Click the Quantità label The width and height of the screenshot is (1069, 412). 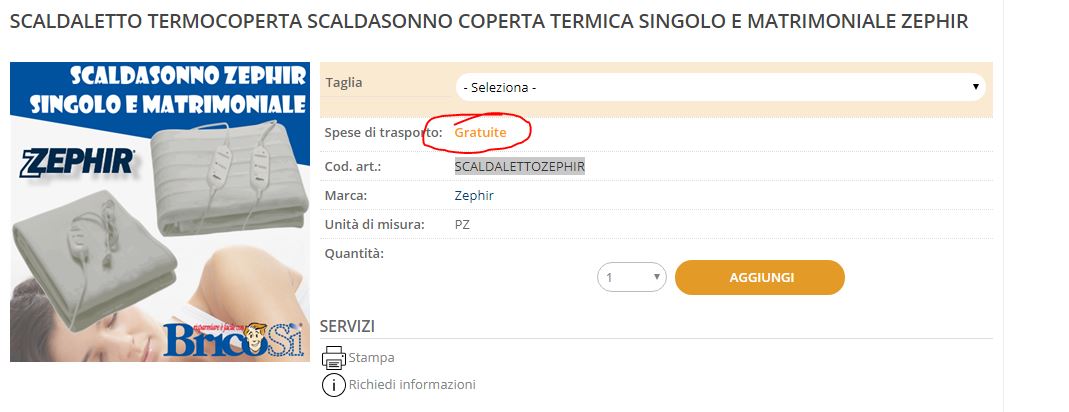coord(355,253)
